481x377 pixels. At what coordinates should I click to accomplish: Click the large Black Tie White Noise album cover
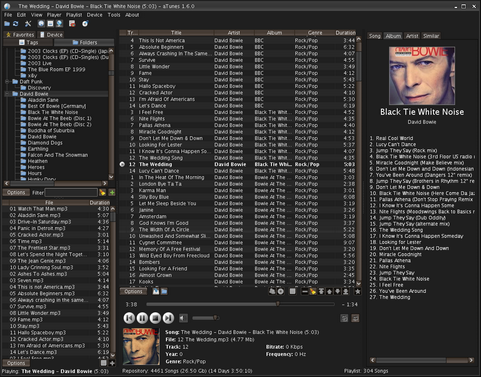422,76
